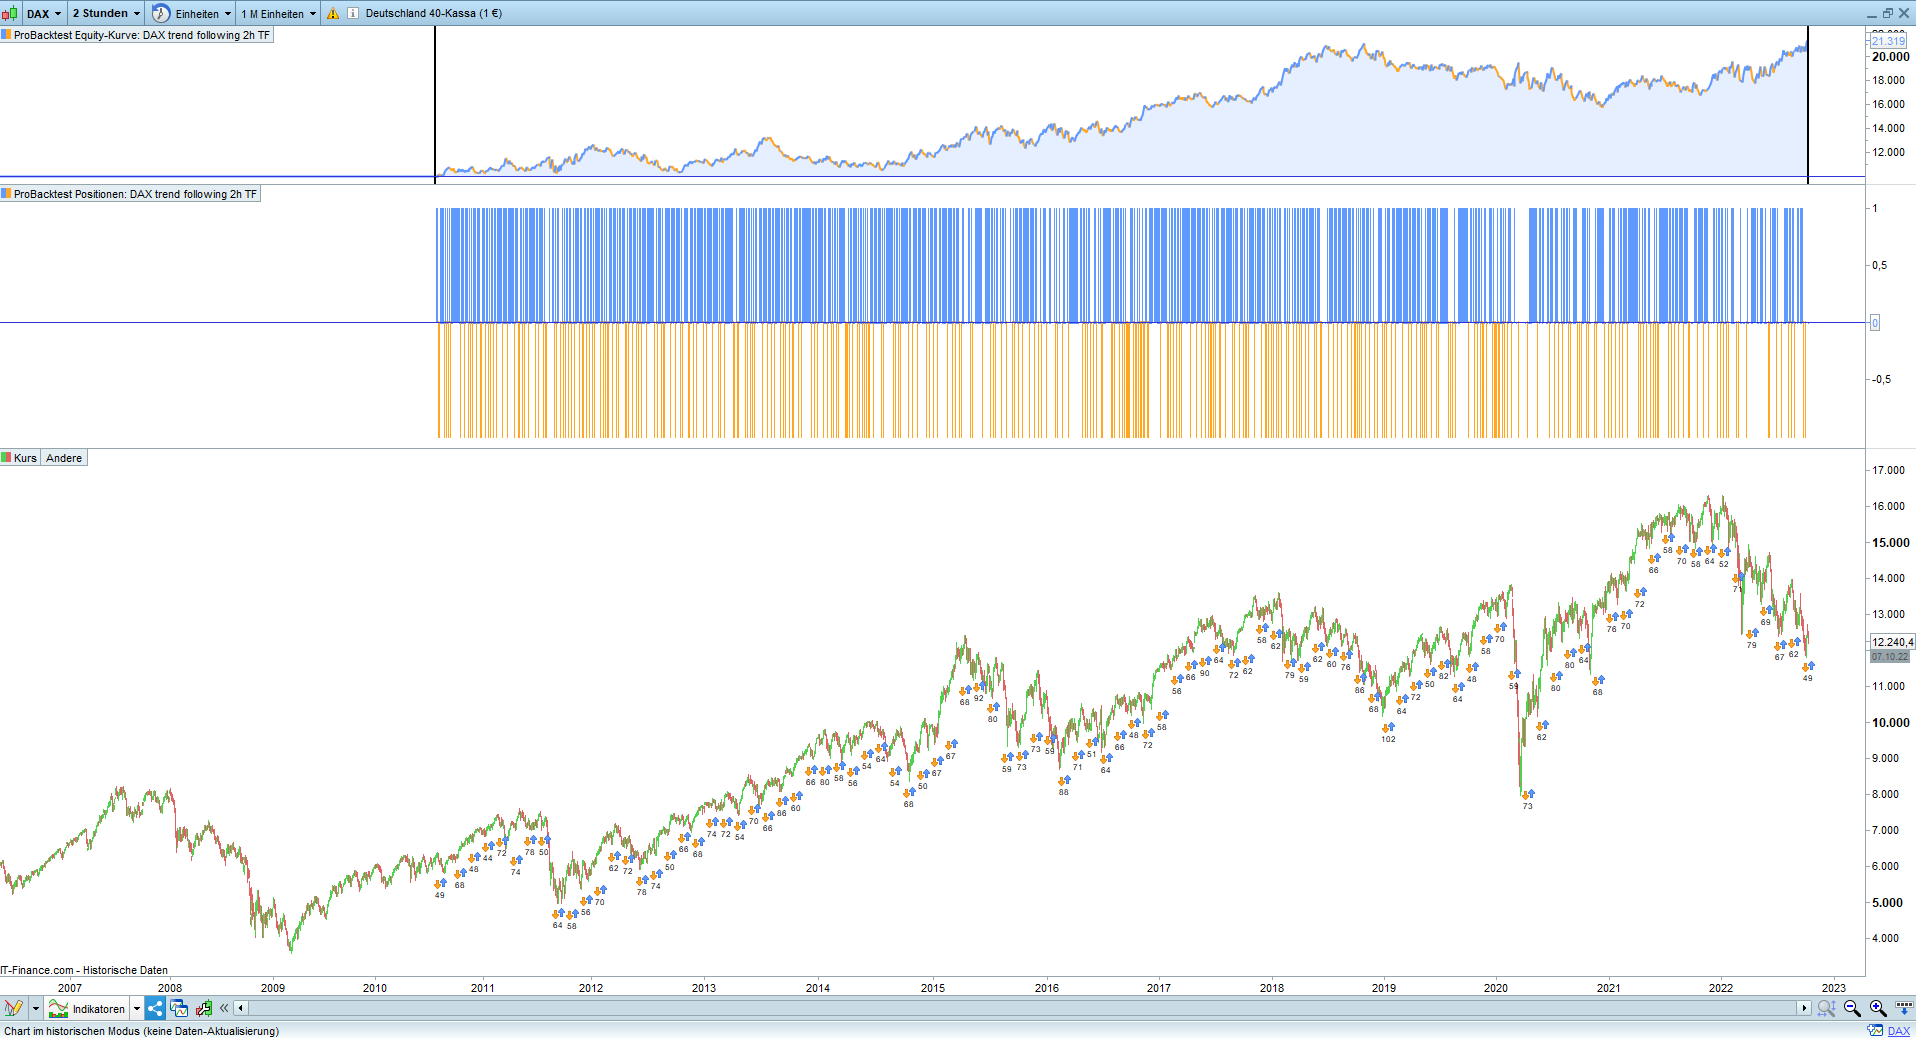Image resolution: width=1916 pixels, height=1038 pixels.
Task: Click the 20.000 equity axis label
Action: click(1890, 57)
